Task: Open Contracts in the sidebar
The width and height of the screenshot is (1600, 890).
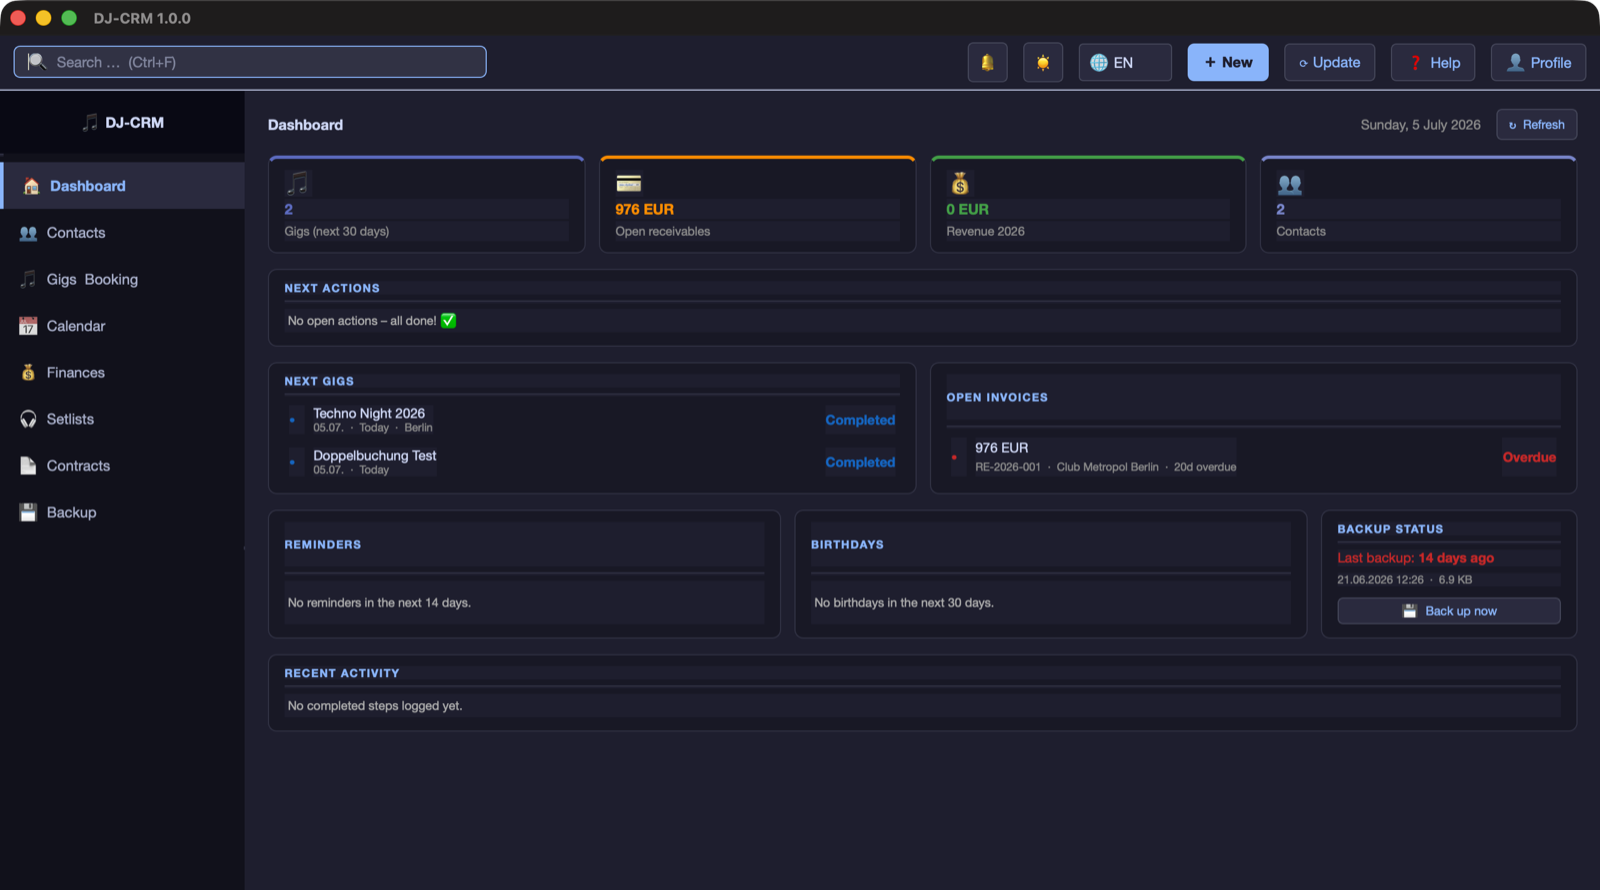Action: tap(122, 466)
